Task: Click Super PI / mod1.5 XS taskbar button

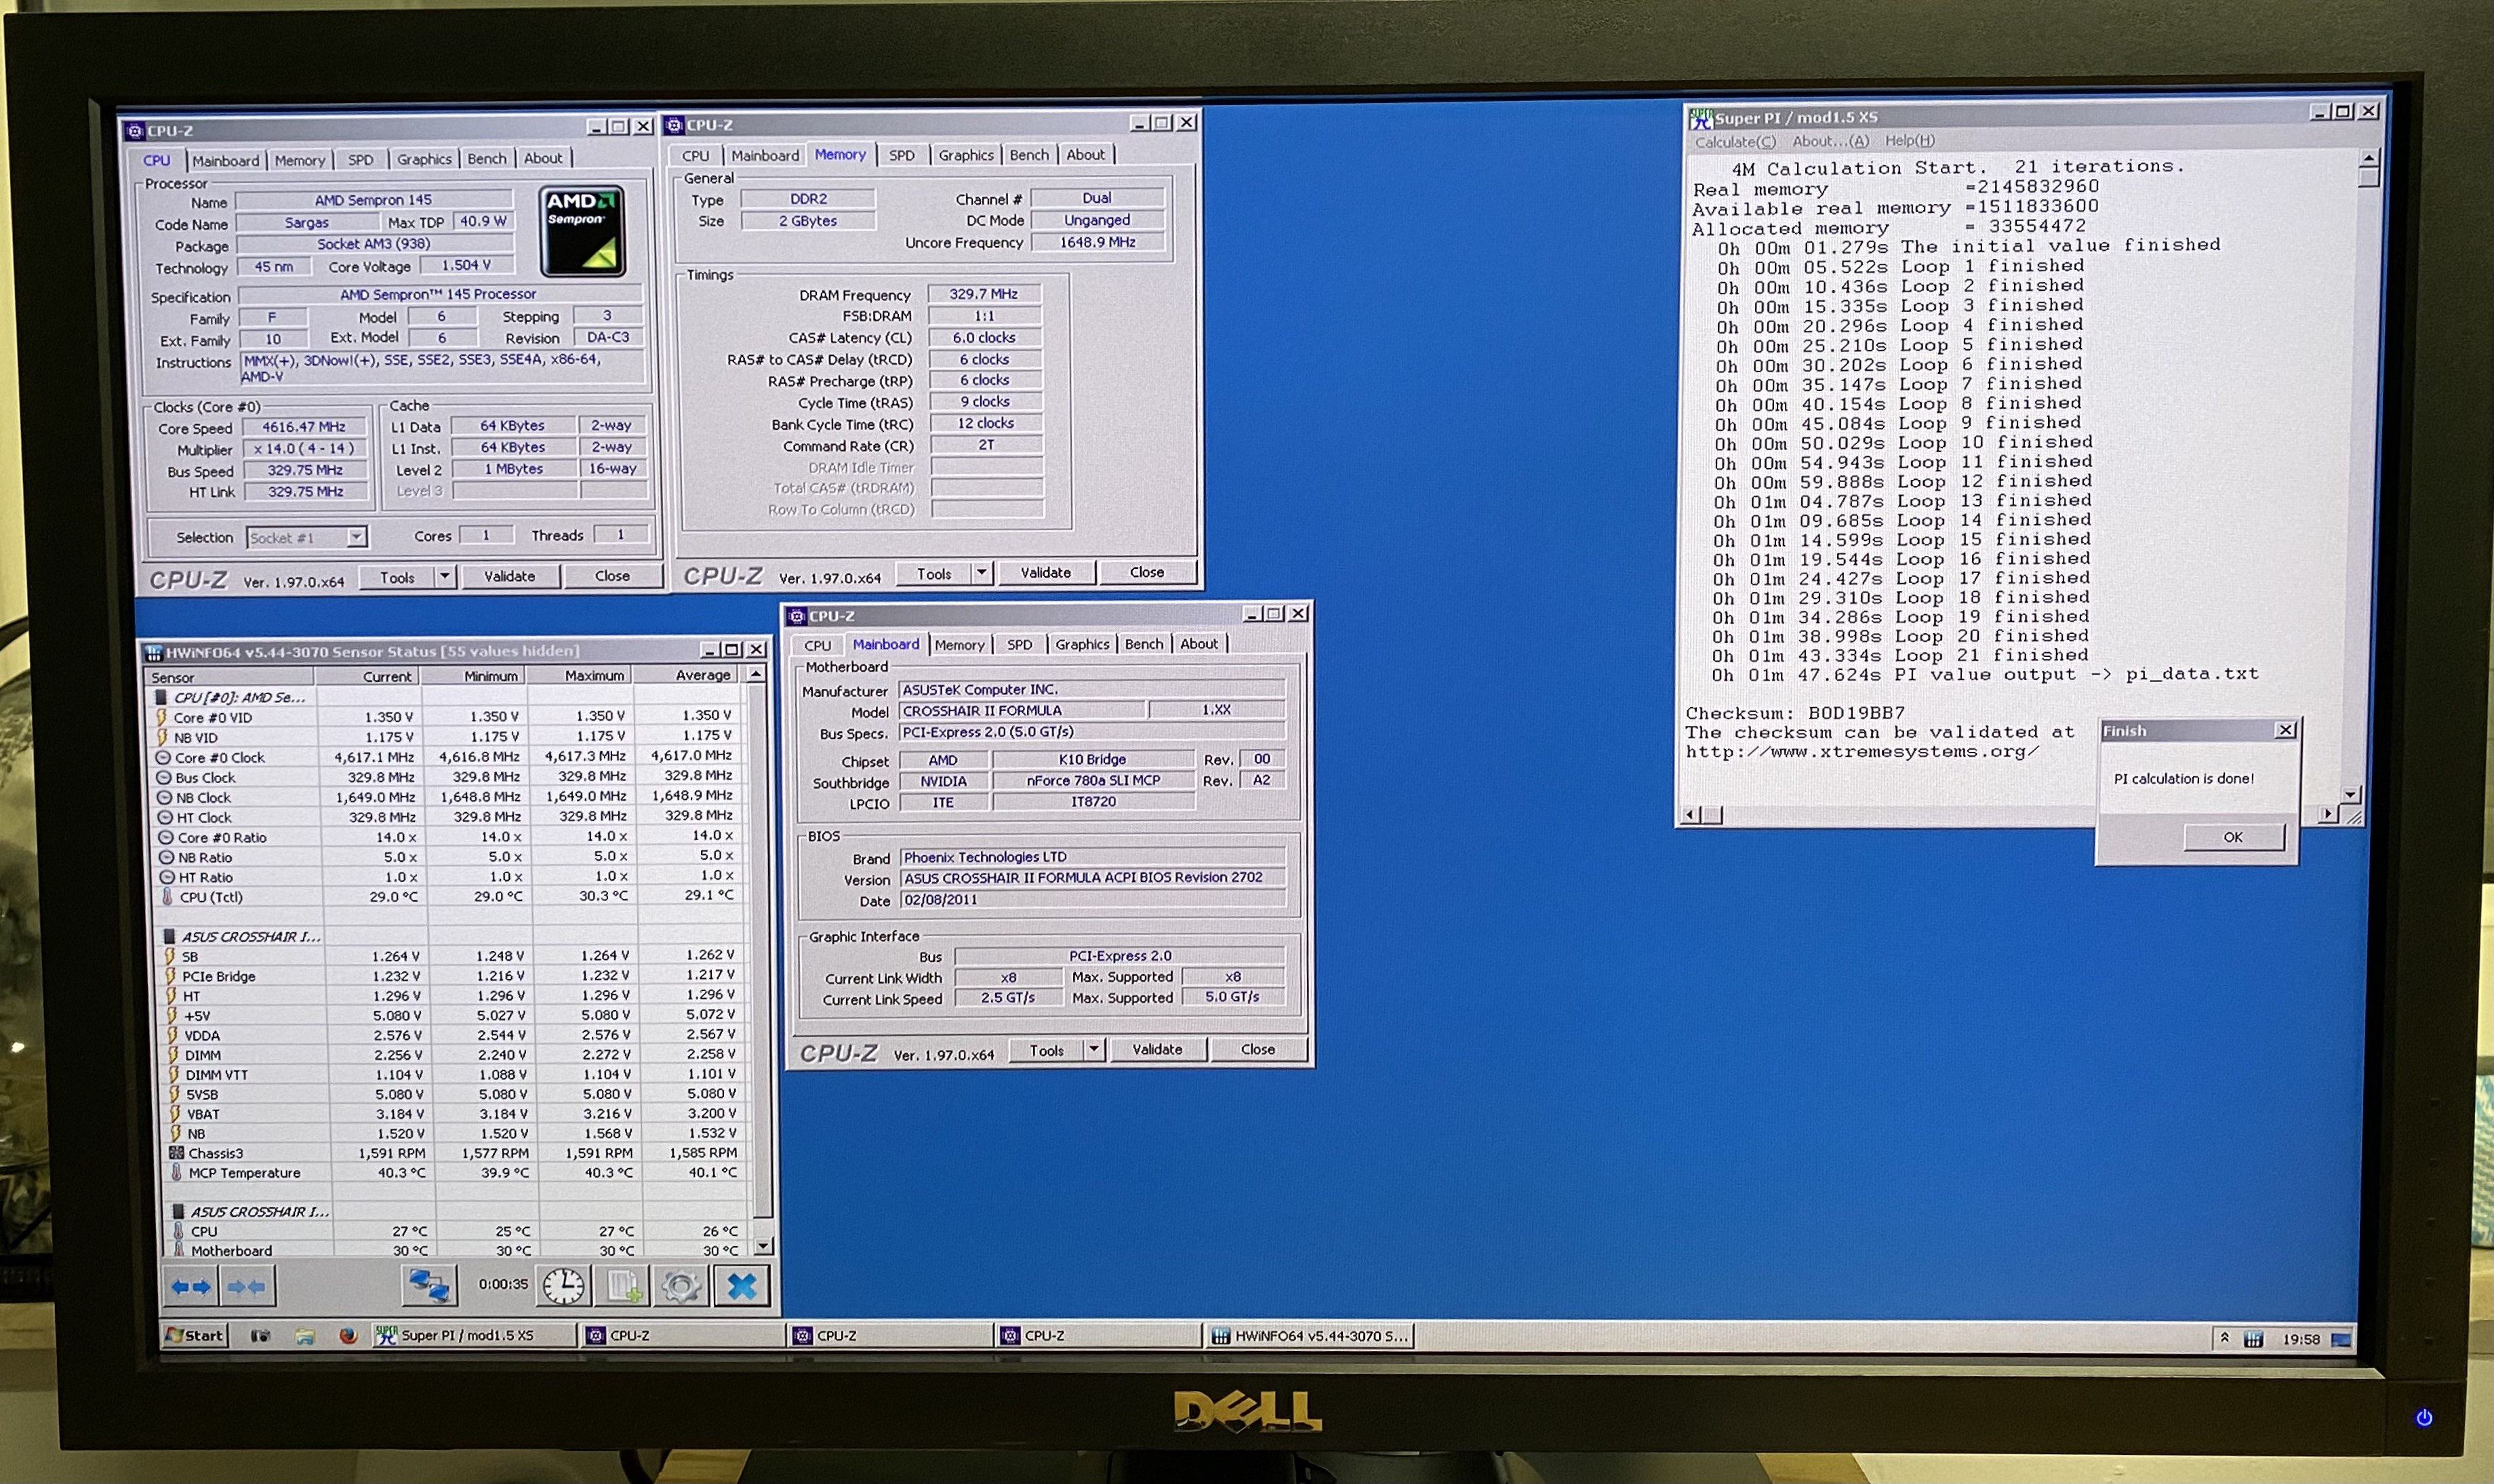Action: pyautogui.click(x=474, y=1336)
